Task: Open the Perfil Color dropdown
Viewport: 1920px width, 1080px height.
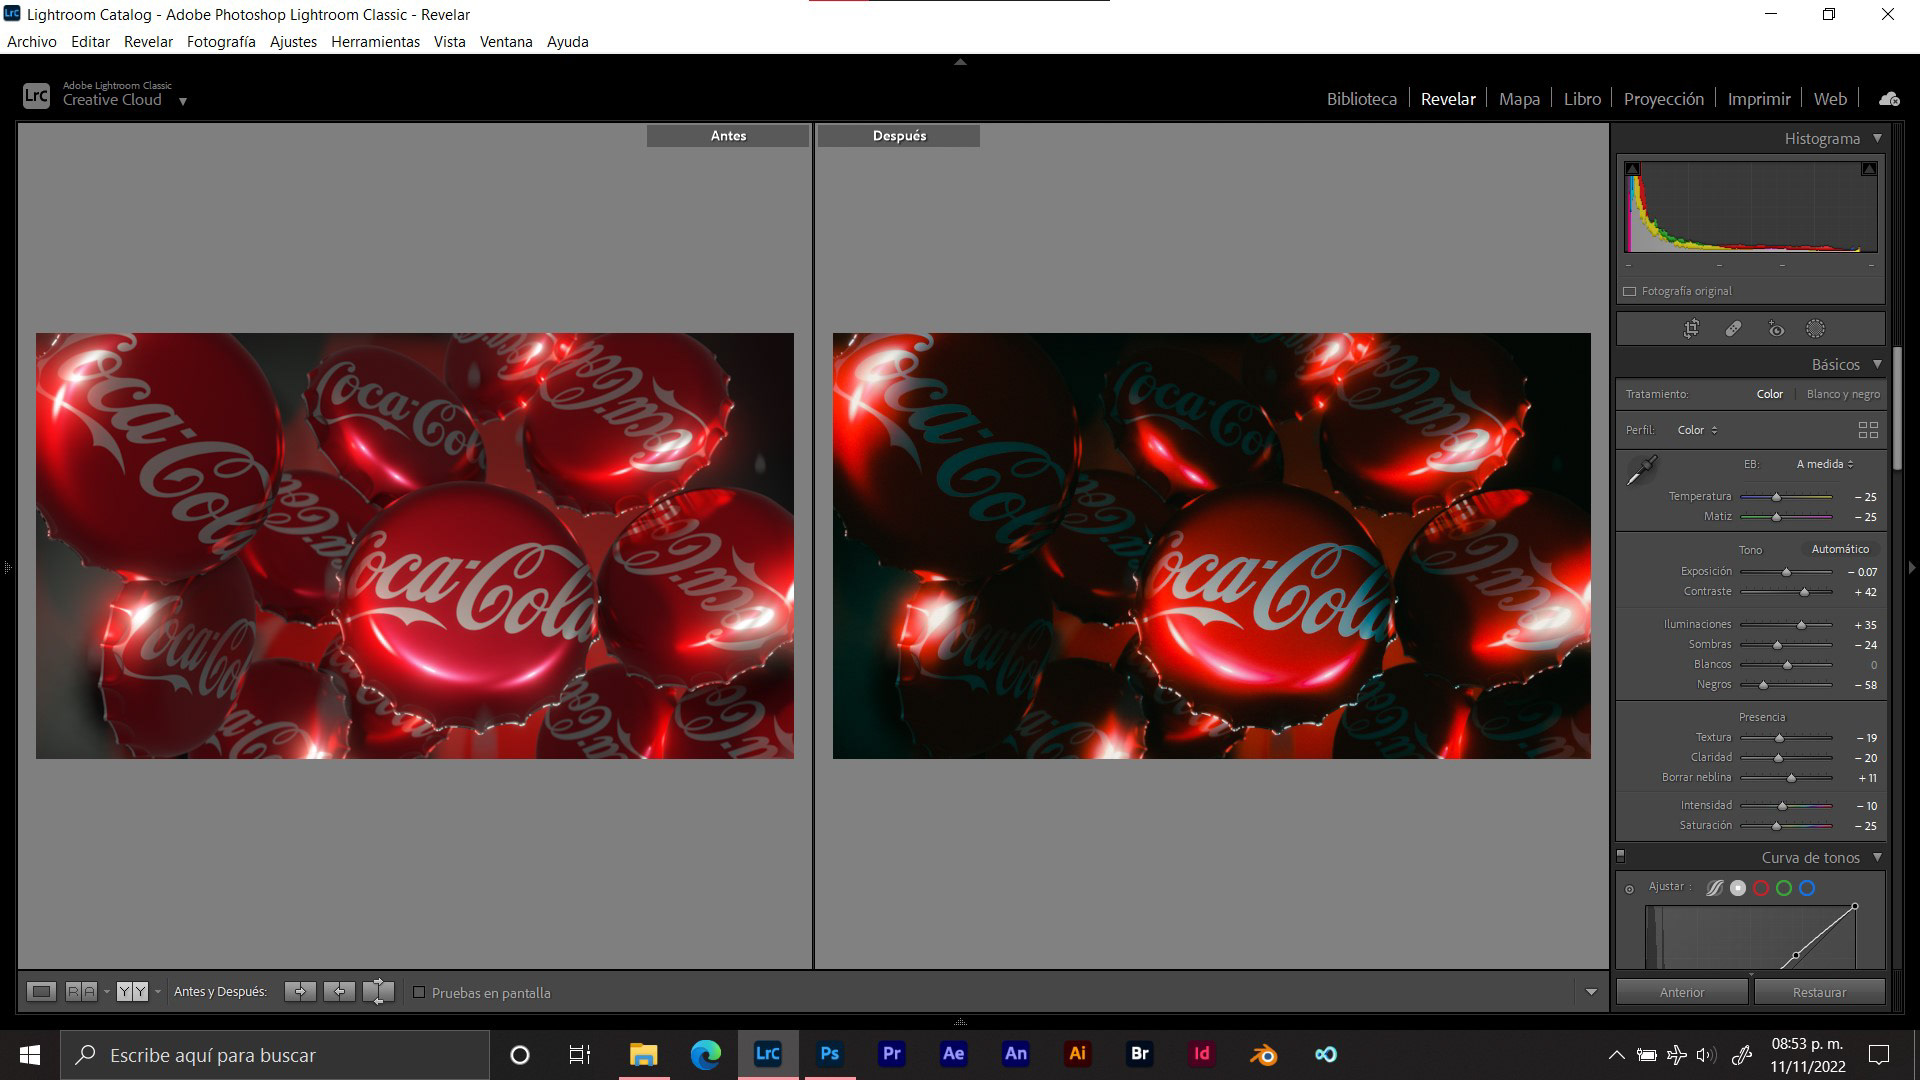Action: click(1697, 430)
